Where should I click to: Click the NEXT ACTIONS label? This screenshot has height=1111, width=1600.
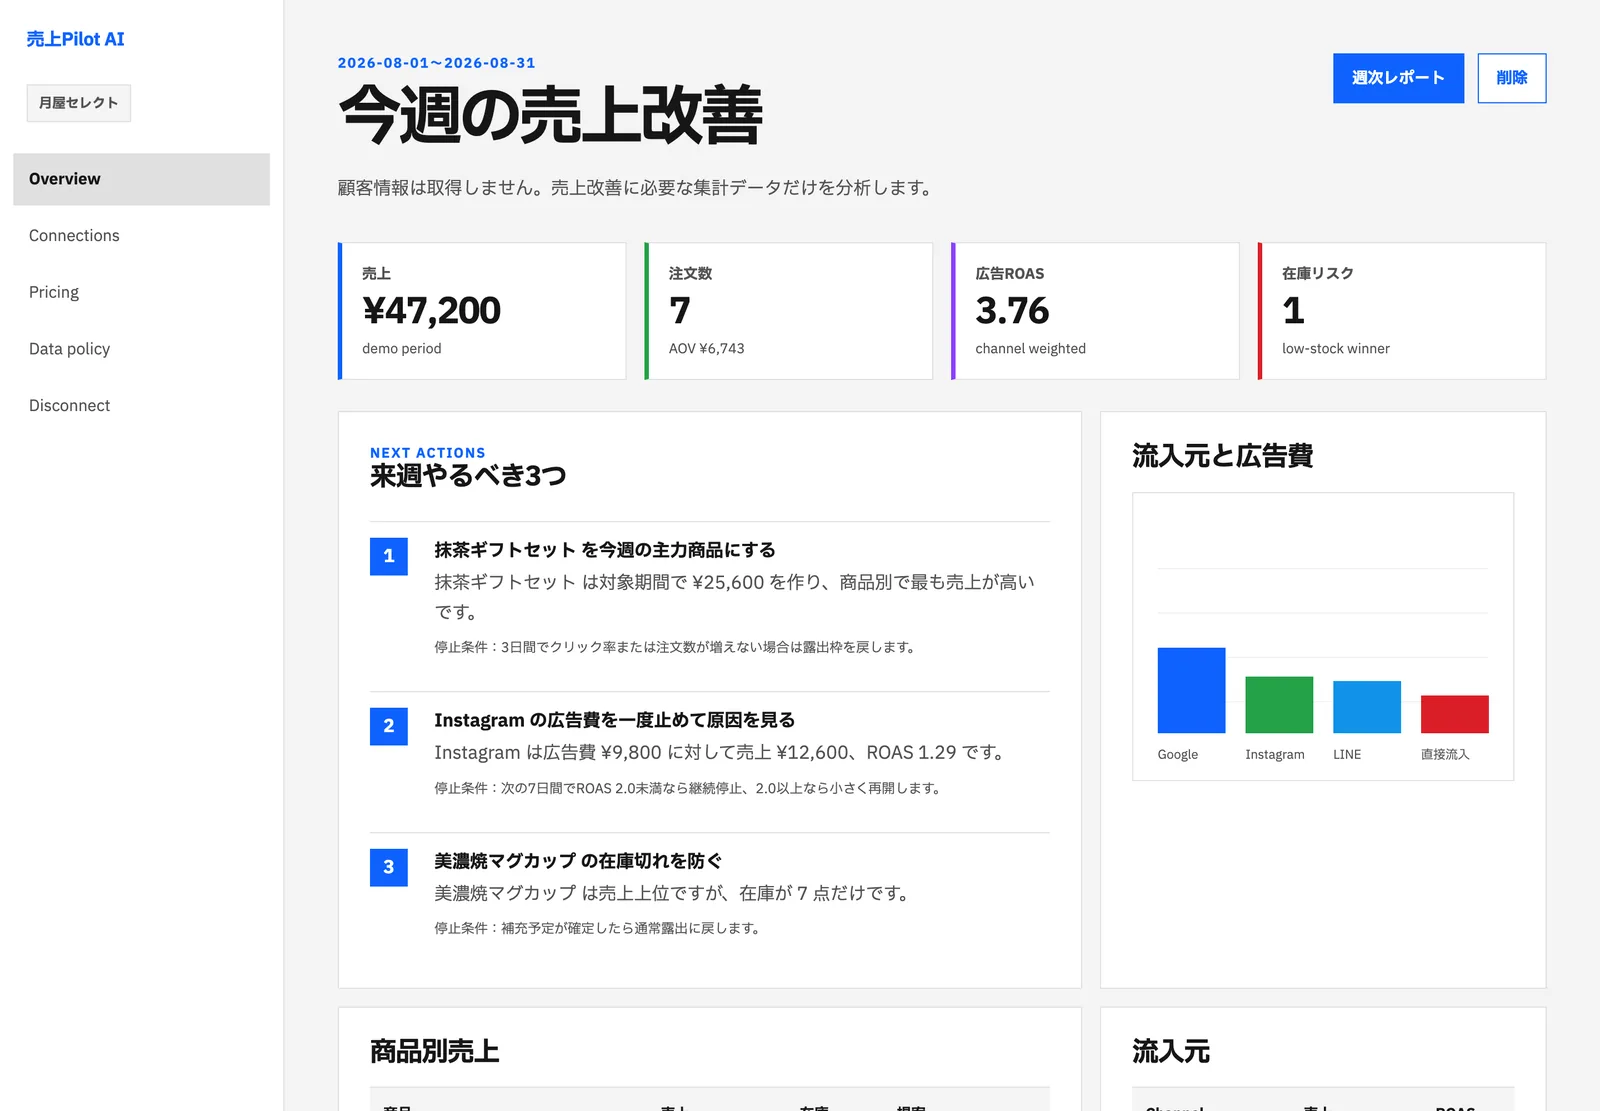tap(428, 453)
